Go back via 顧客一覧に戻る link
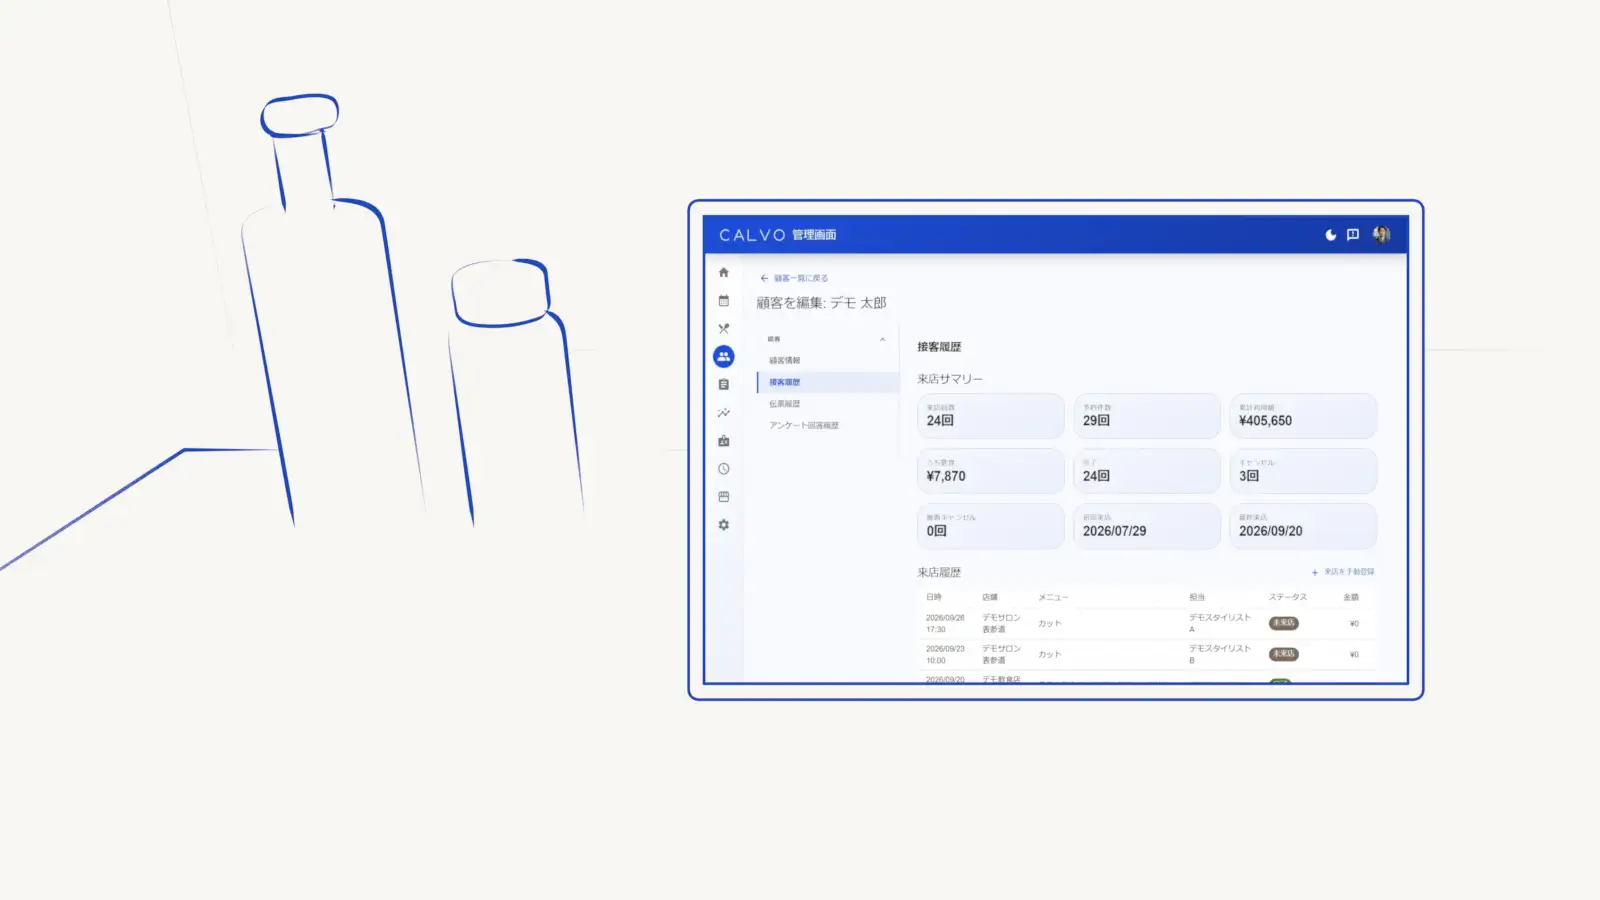Image resolution: width=1600 pixels, height=900 pixels. (794, 278)
